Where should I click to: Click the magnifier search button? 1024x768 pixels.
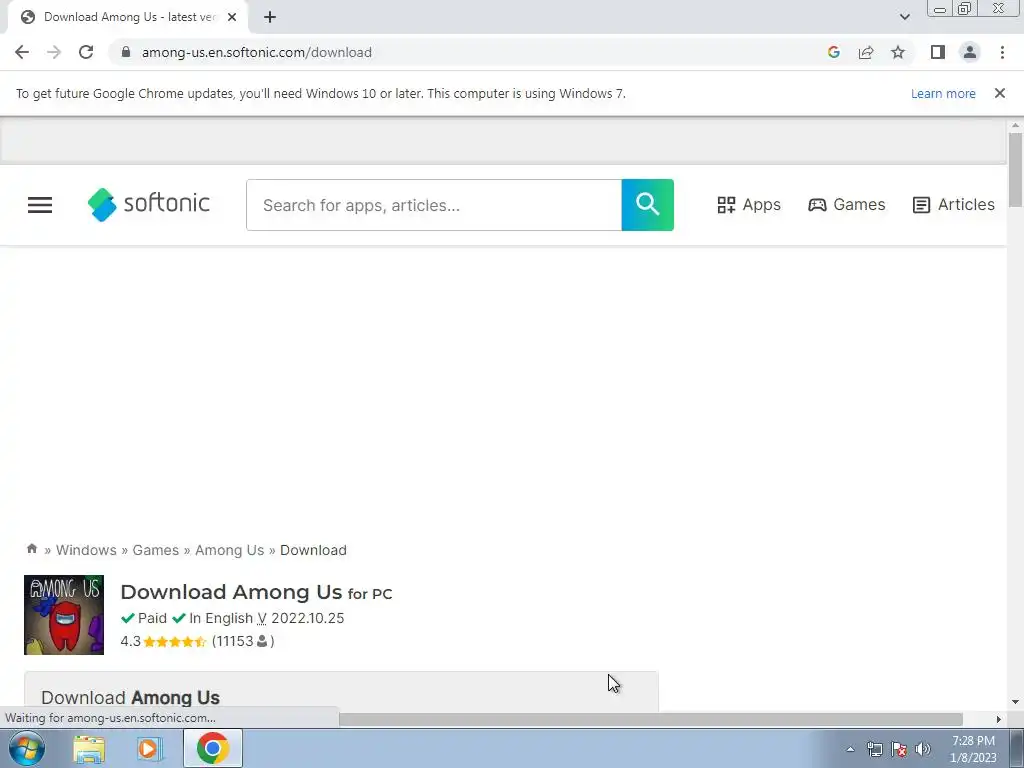click(647, 205)
